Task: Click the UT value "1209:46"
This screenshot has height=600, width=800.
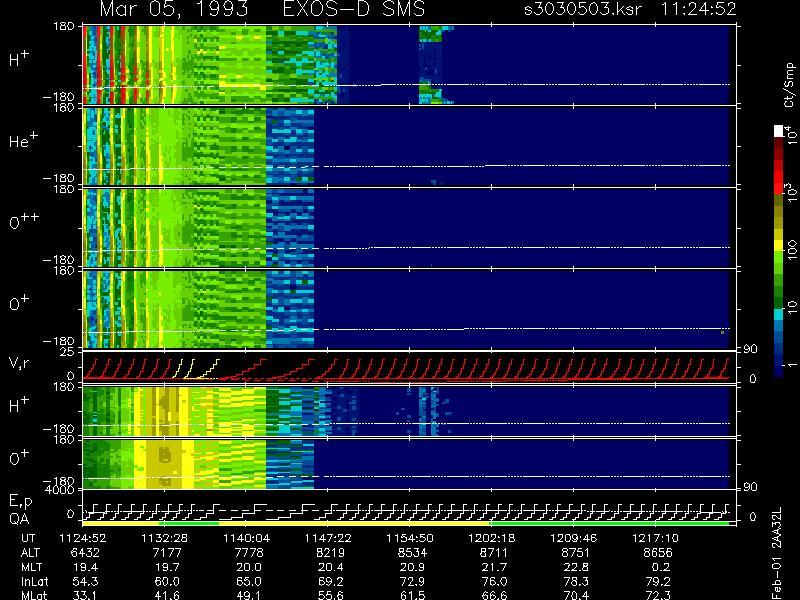Action: (x=573, y=538)
